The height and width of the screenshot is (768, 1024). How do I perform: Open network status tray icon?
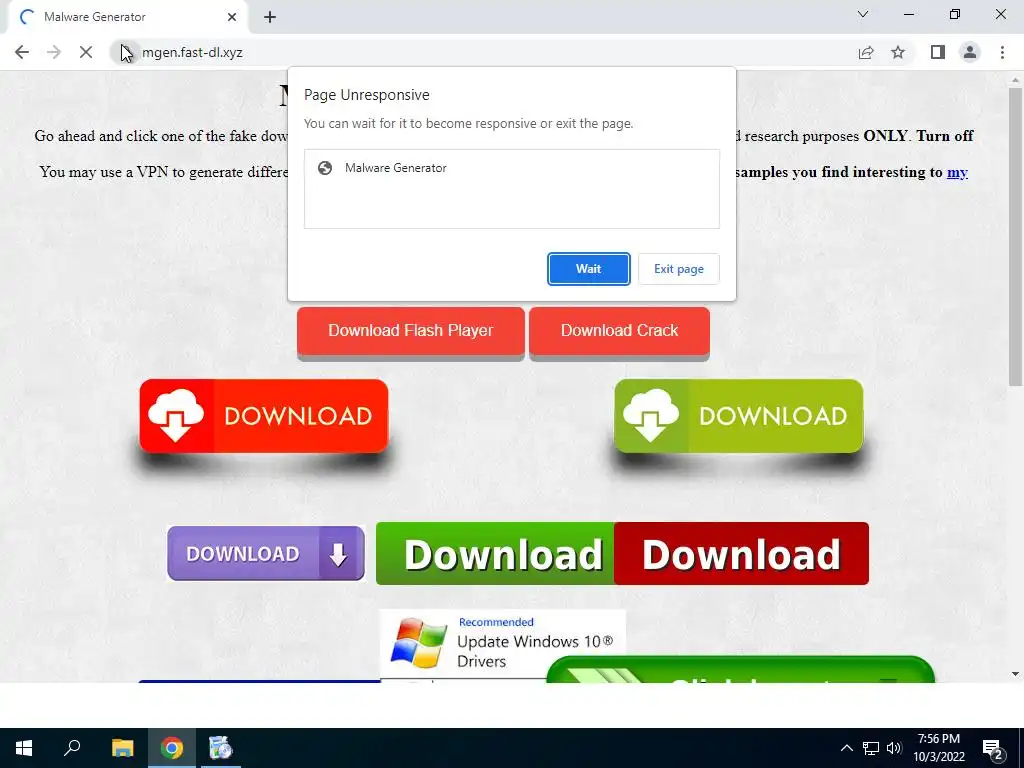tap(871, 748)
